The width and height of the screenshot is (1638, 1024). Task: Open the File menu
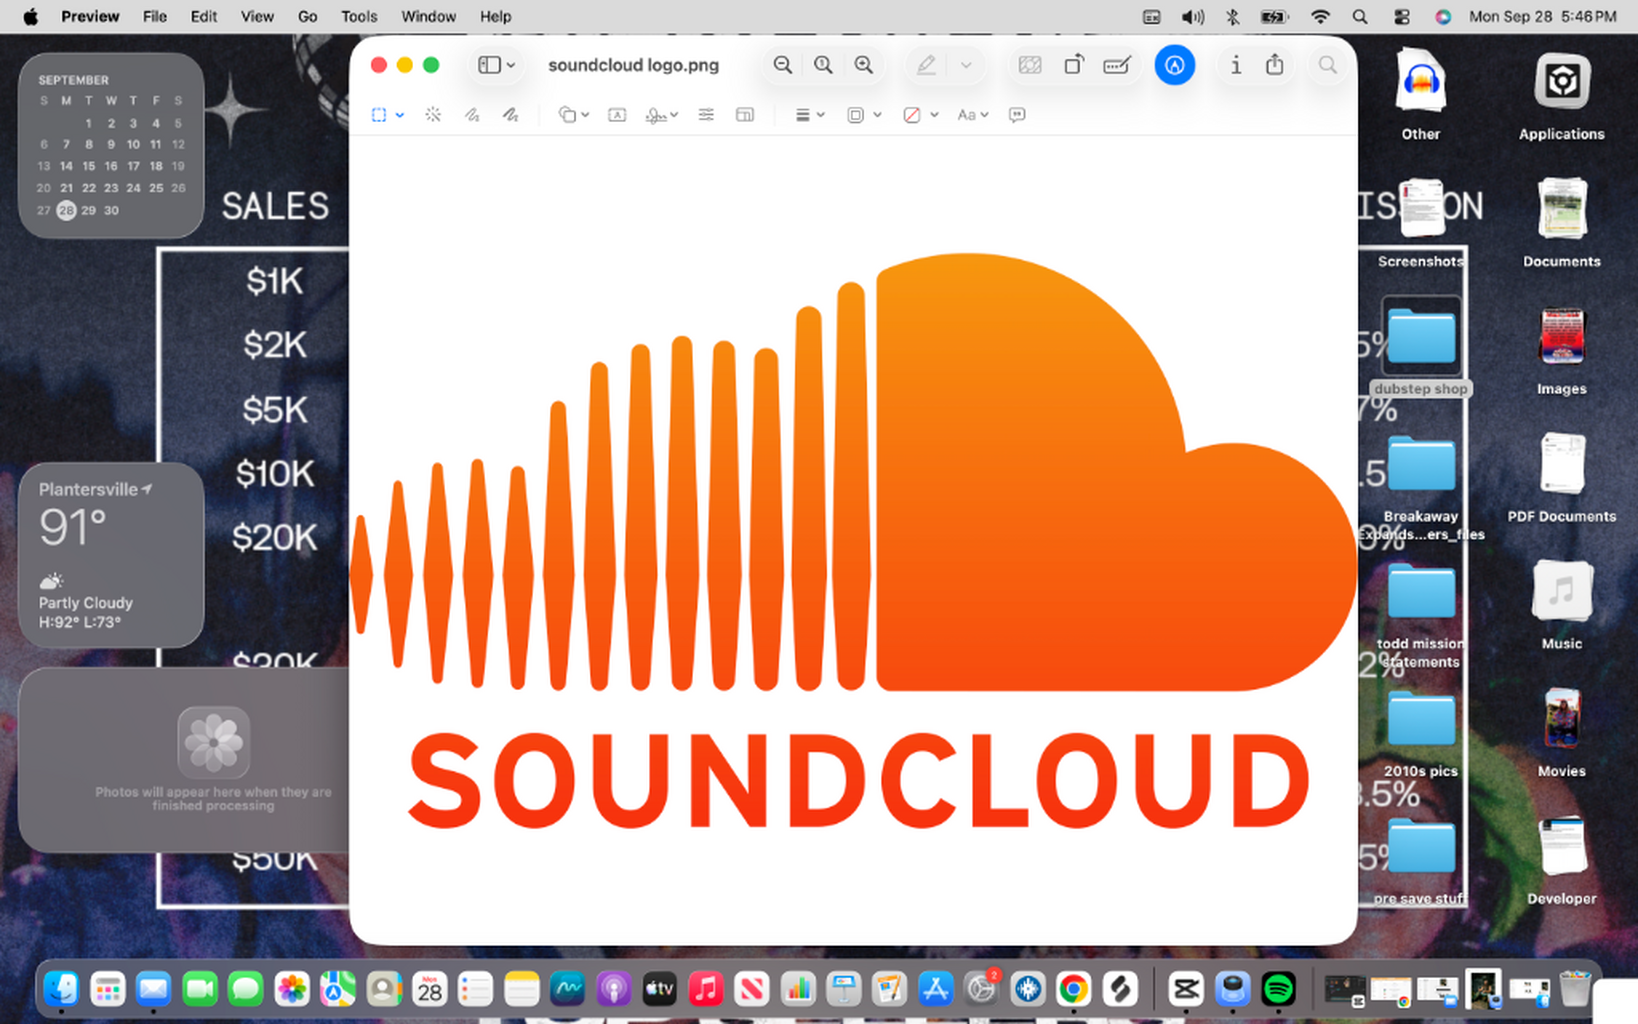155,16
